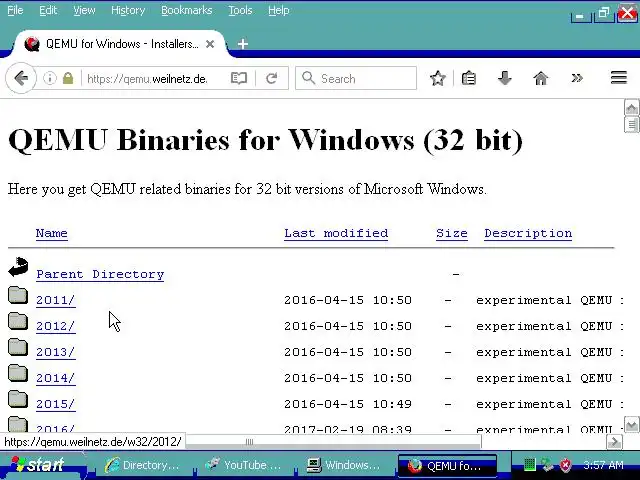The width and height of the screenshot is (640, 480).
Task: Show bookmarks list clipboard icon
Action: (x=469, y=78)
